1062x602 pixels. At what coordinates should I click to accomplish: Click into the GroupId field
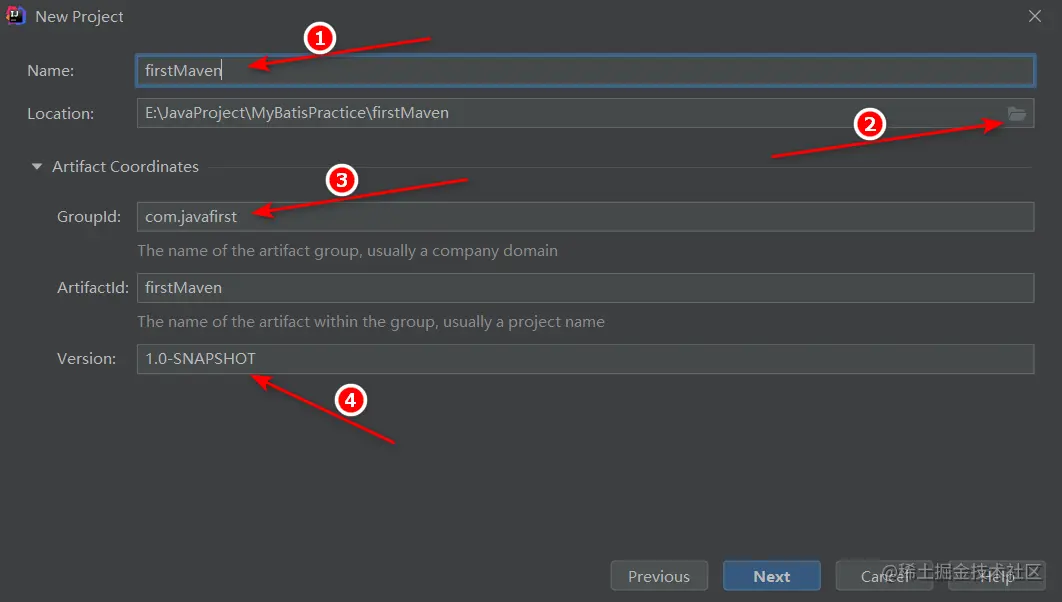[x=585, y=217]
